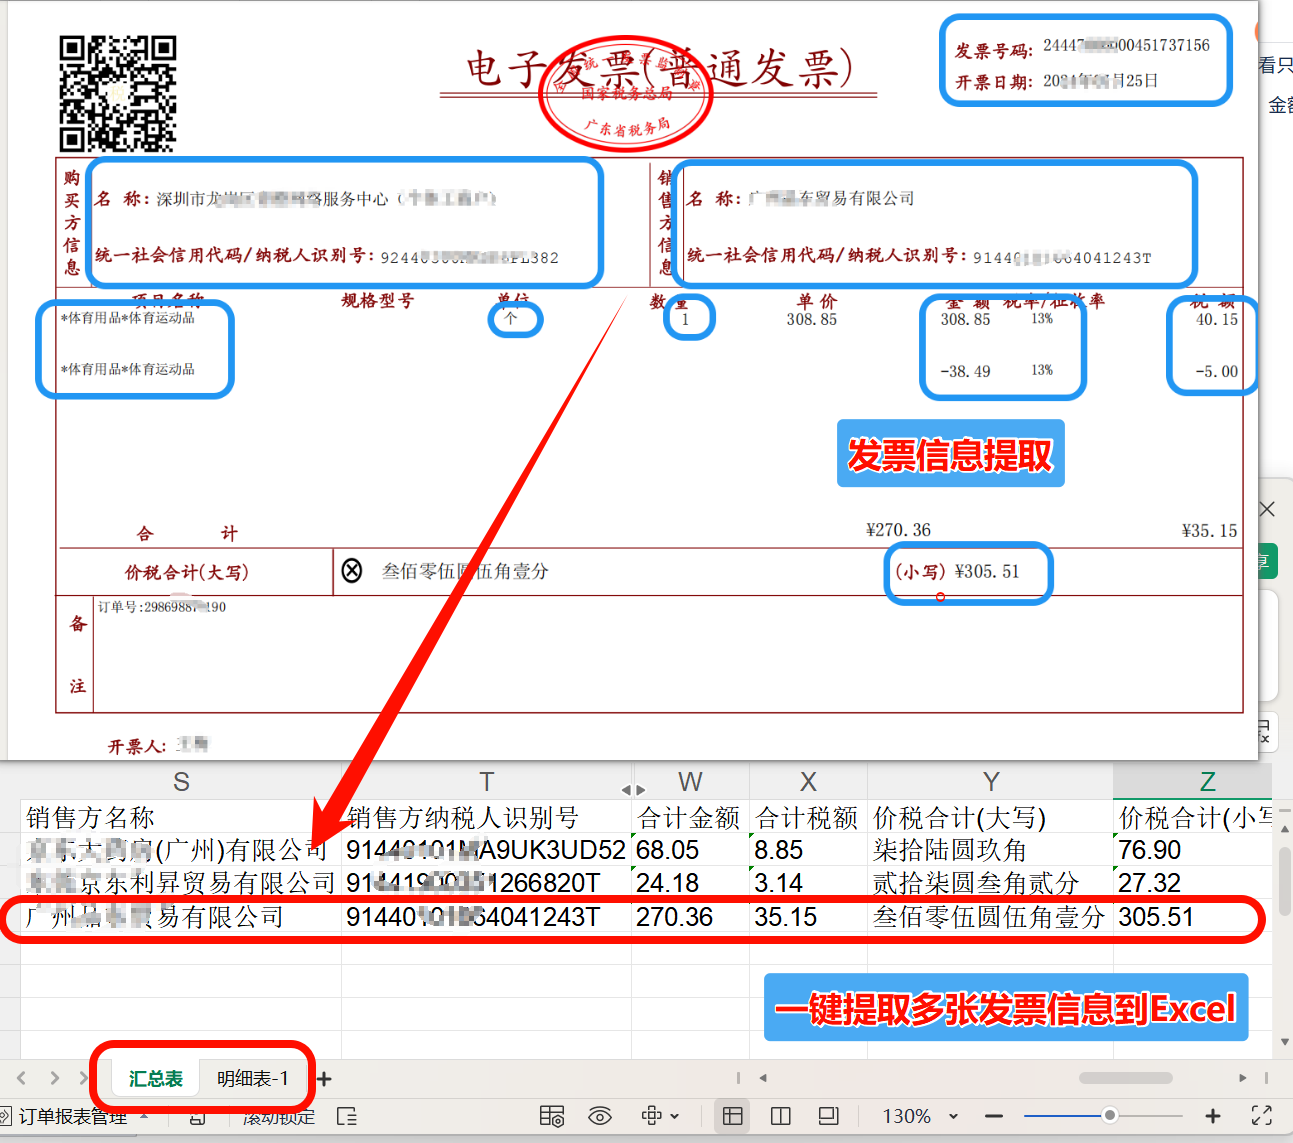This screenshot has height=1143, width=1293.
Task: Click the fullscreen icon at bottom right
Action: pos(1262,1116)
